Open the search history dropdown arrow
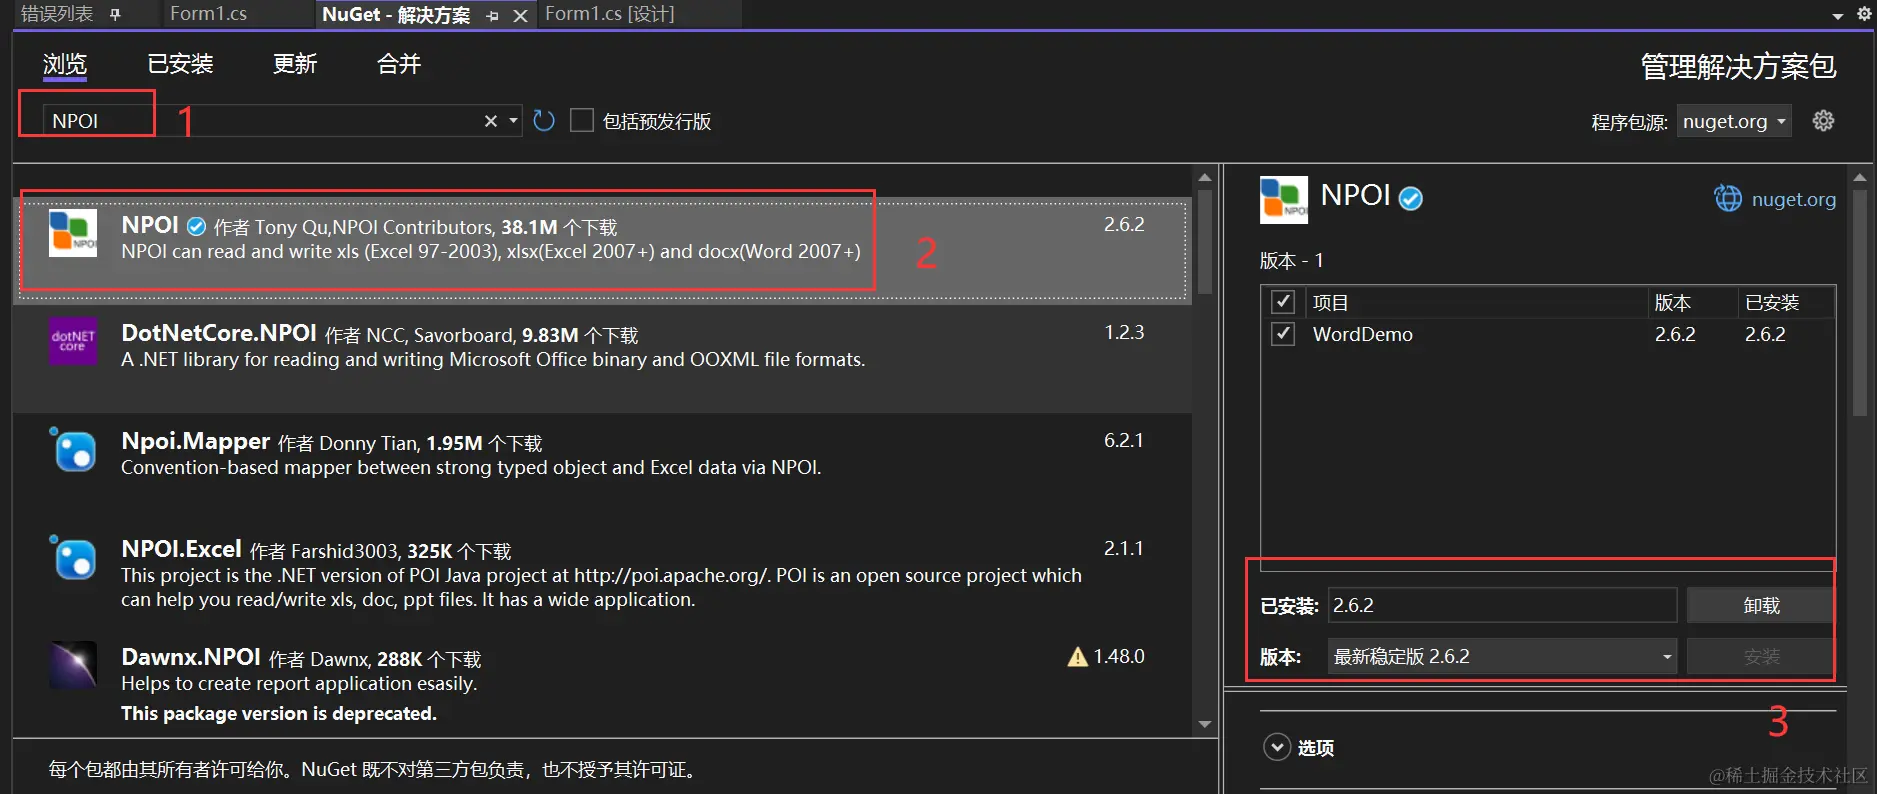The height and width of the screenshot is (794, 1877). (x=513, y=121)
